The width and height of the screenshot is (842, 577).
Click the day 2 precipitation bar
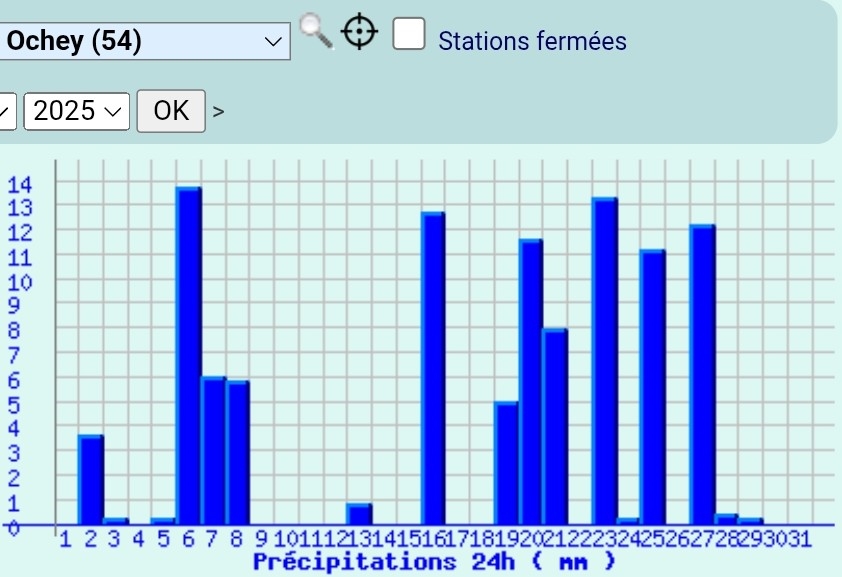pos(91,480)
